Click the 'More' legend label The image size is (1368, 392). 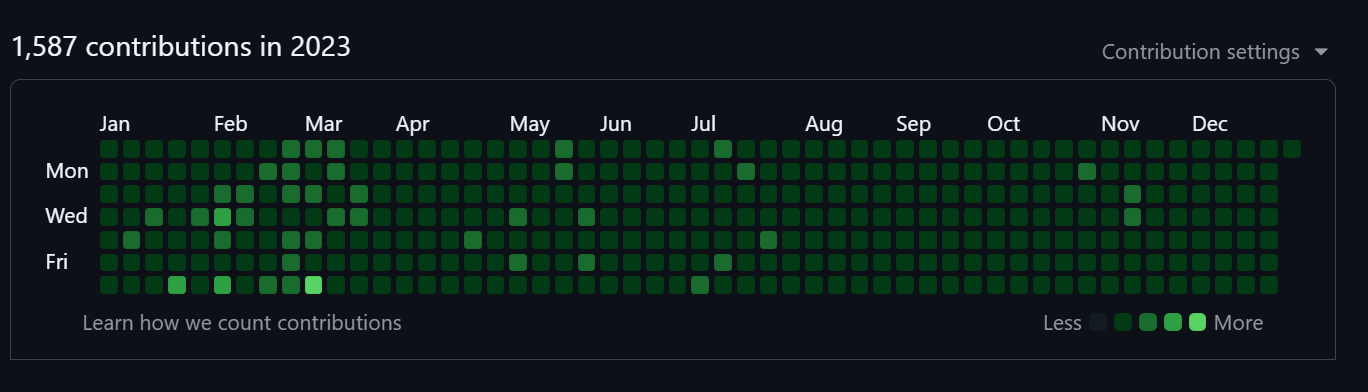[x=1238, y=323]
